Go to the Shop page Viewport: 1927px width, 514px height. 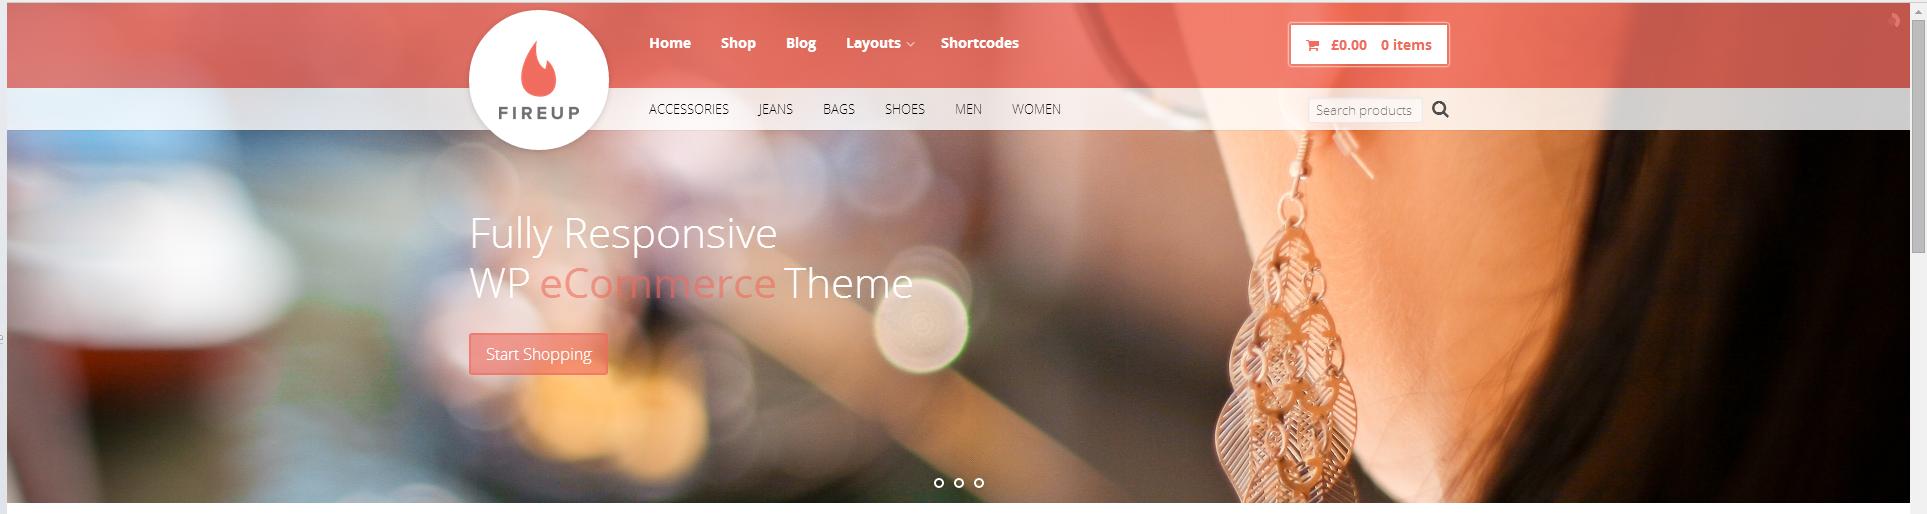738,43
